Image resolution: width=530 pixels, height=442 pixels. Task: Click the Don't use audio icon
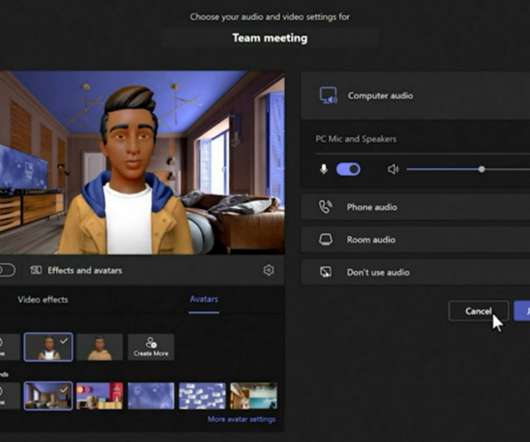326,272
